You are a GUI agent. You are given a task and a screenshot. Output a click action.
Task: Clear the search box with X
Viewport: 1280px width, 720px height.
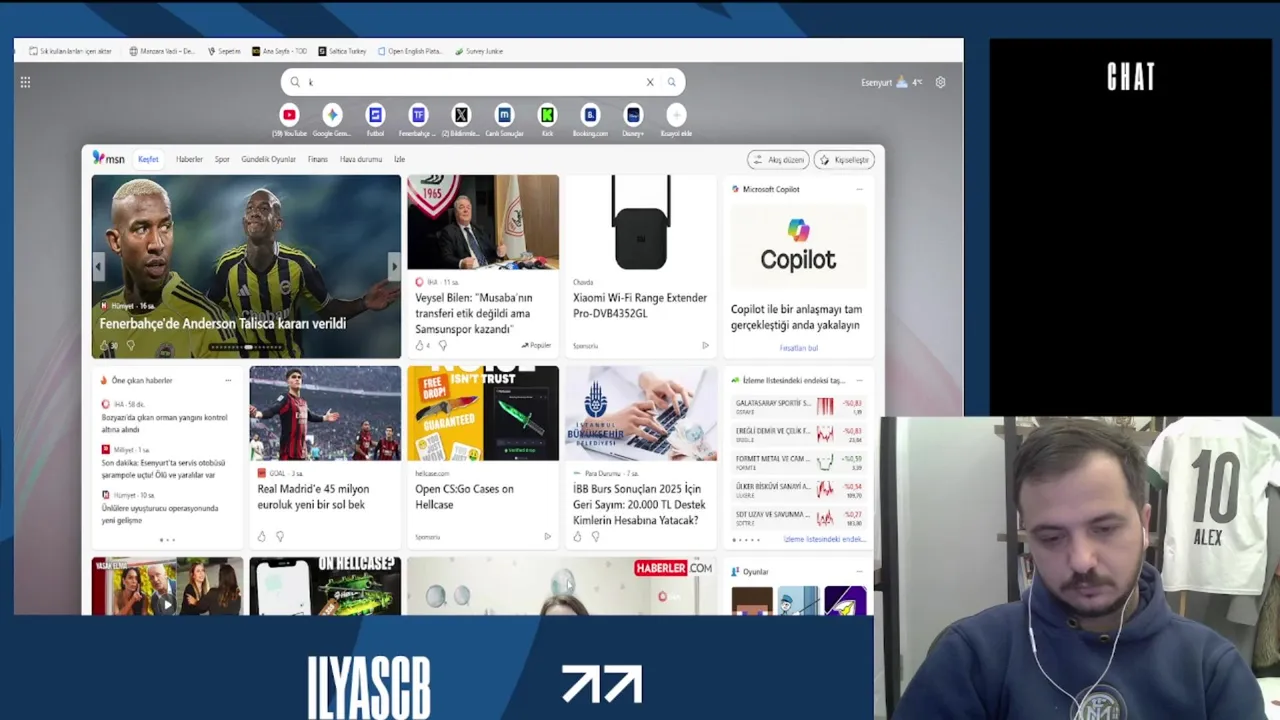650,82
